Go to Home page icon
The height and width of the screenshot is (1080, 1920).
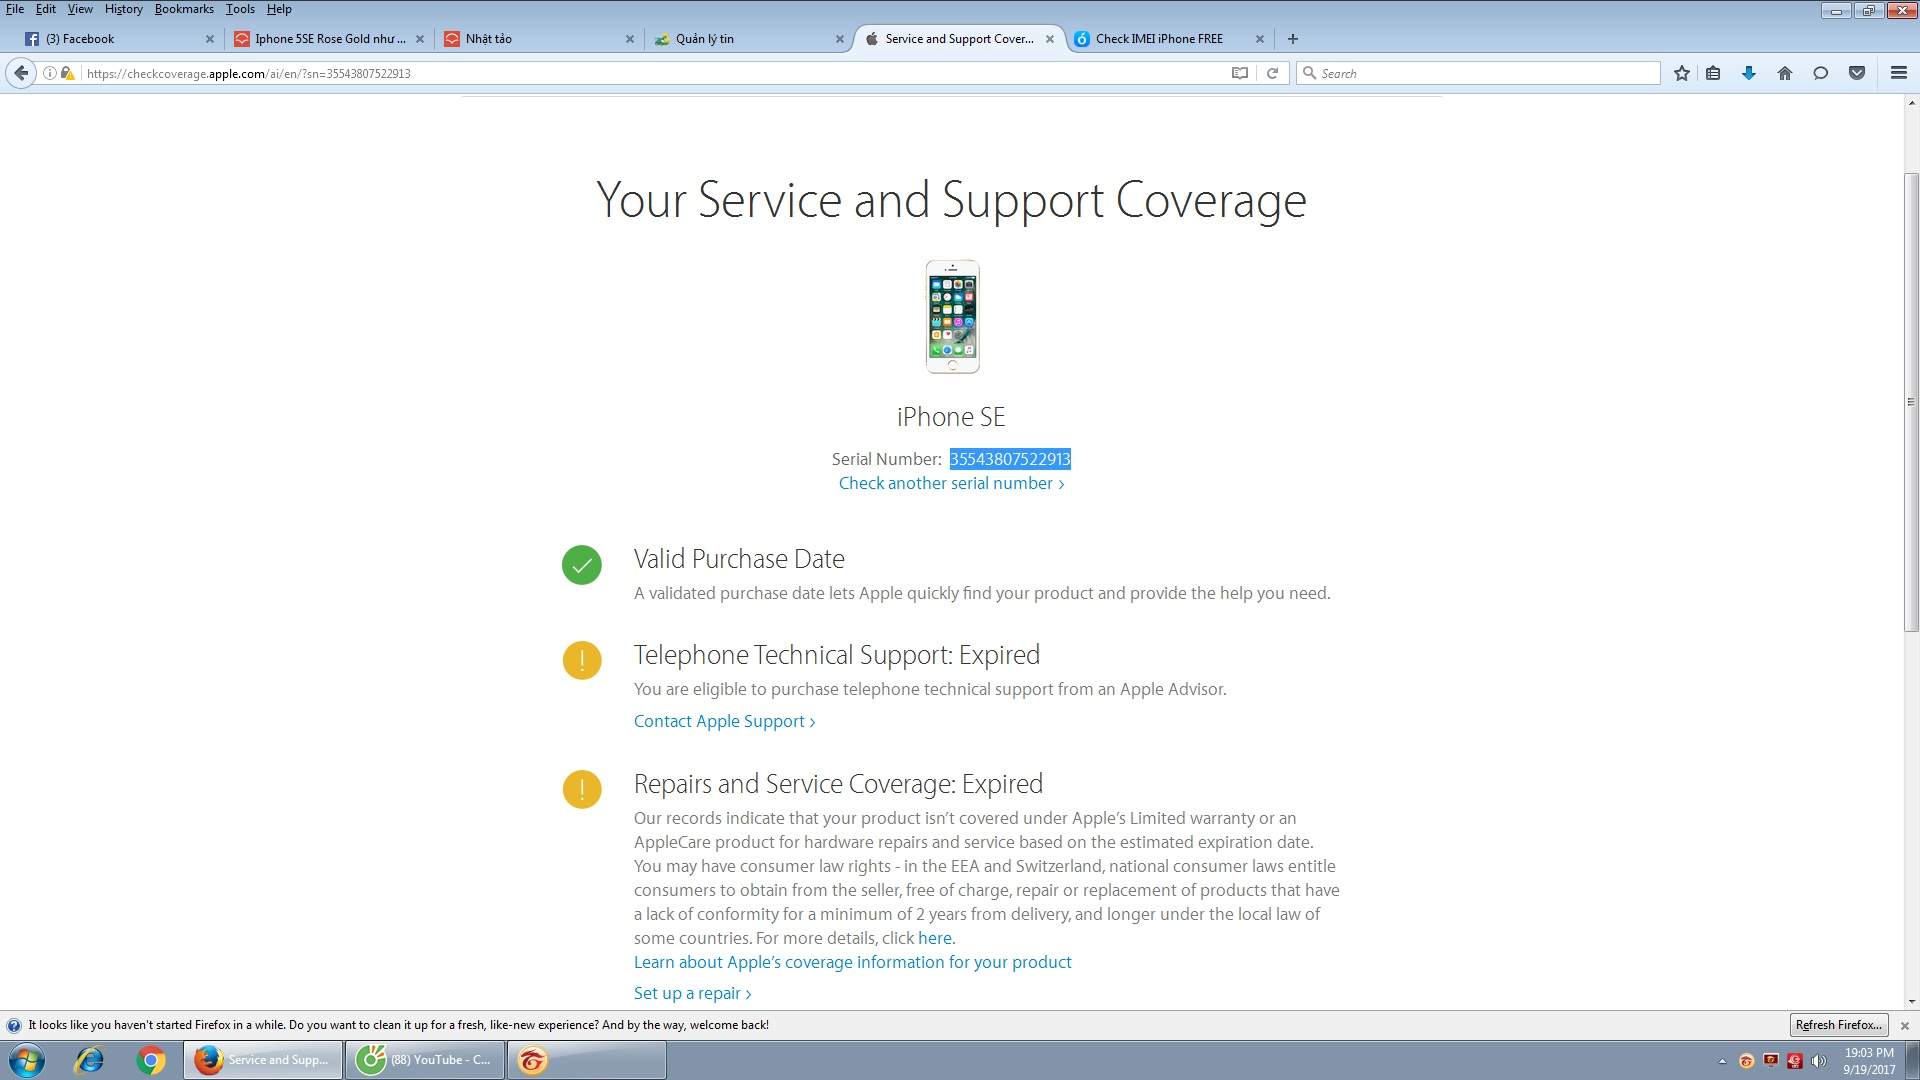click(1784, 73)
